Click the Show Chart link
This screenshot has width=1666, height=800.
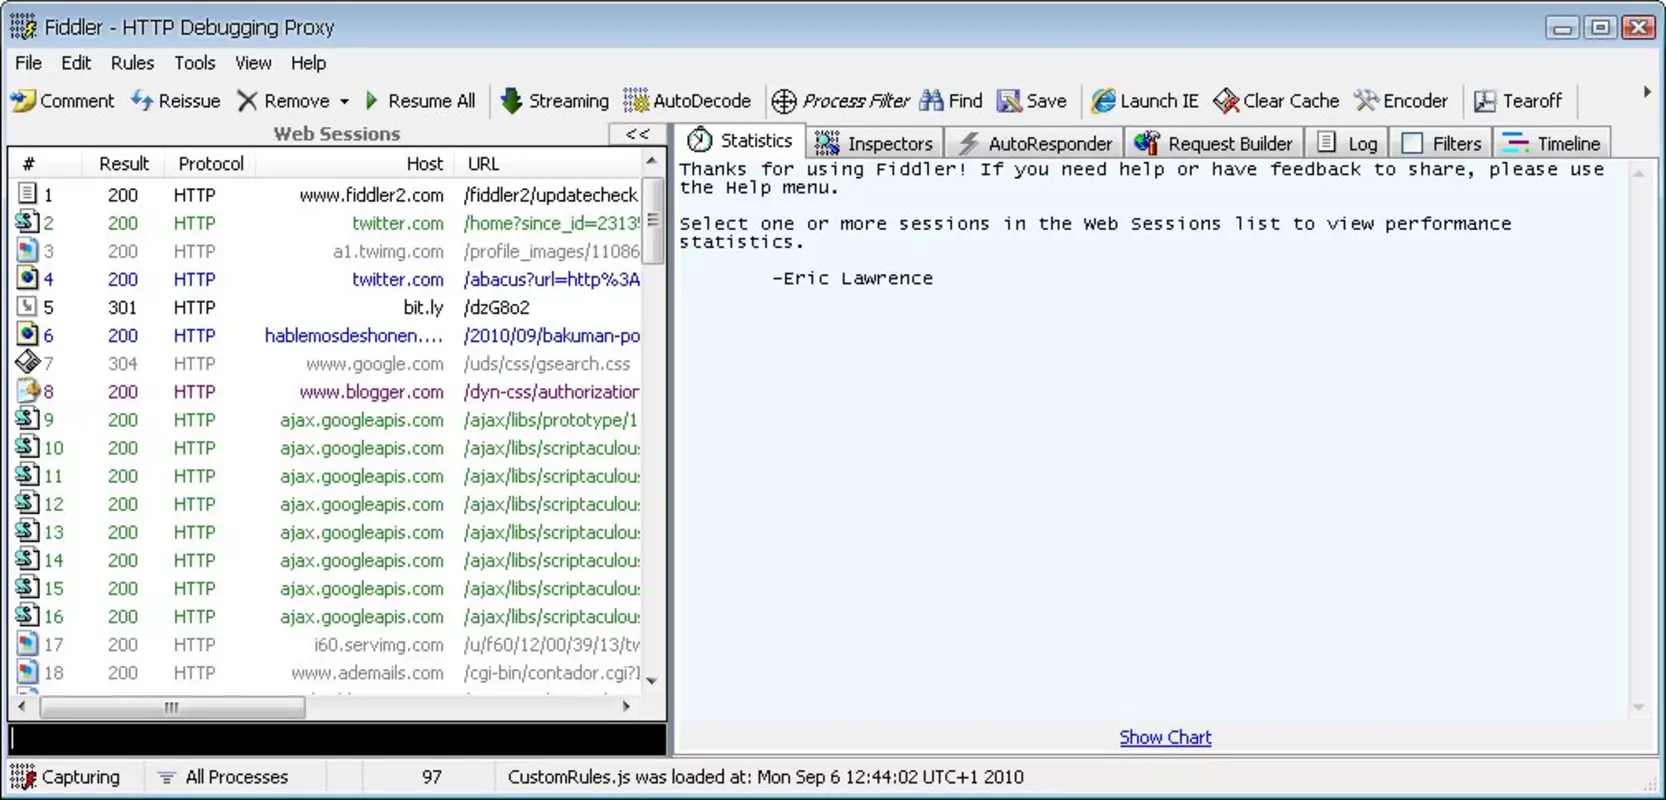[x=1165, y=737]
